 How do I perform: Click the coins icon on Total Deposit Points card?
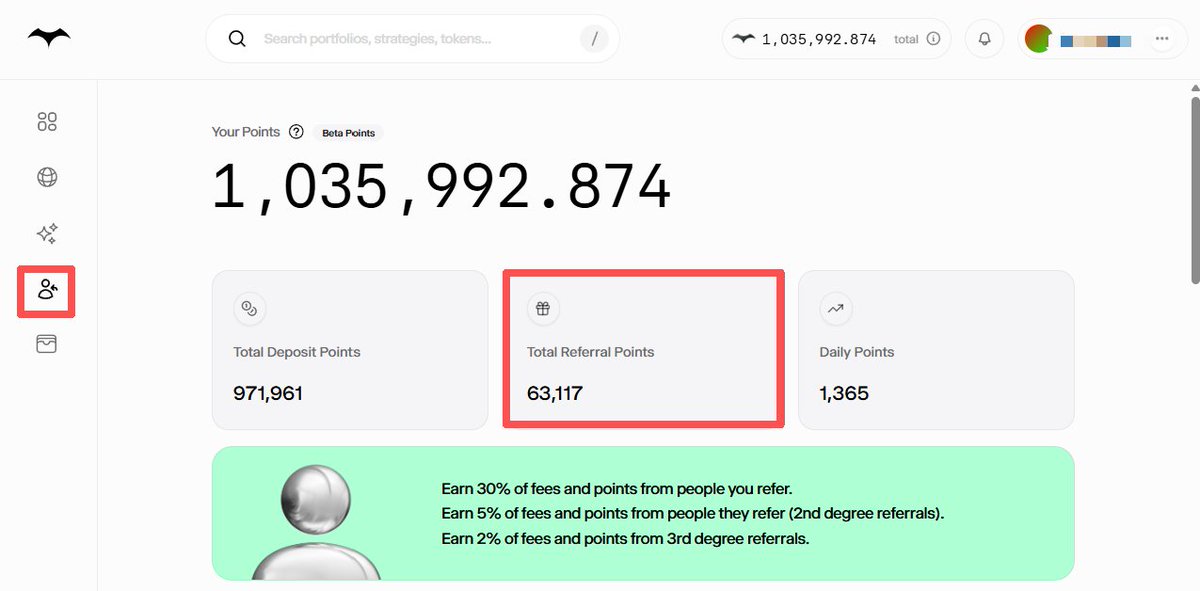(x=249, y=309)
